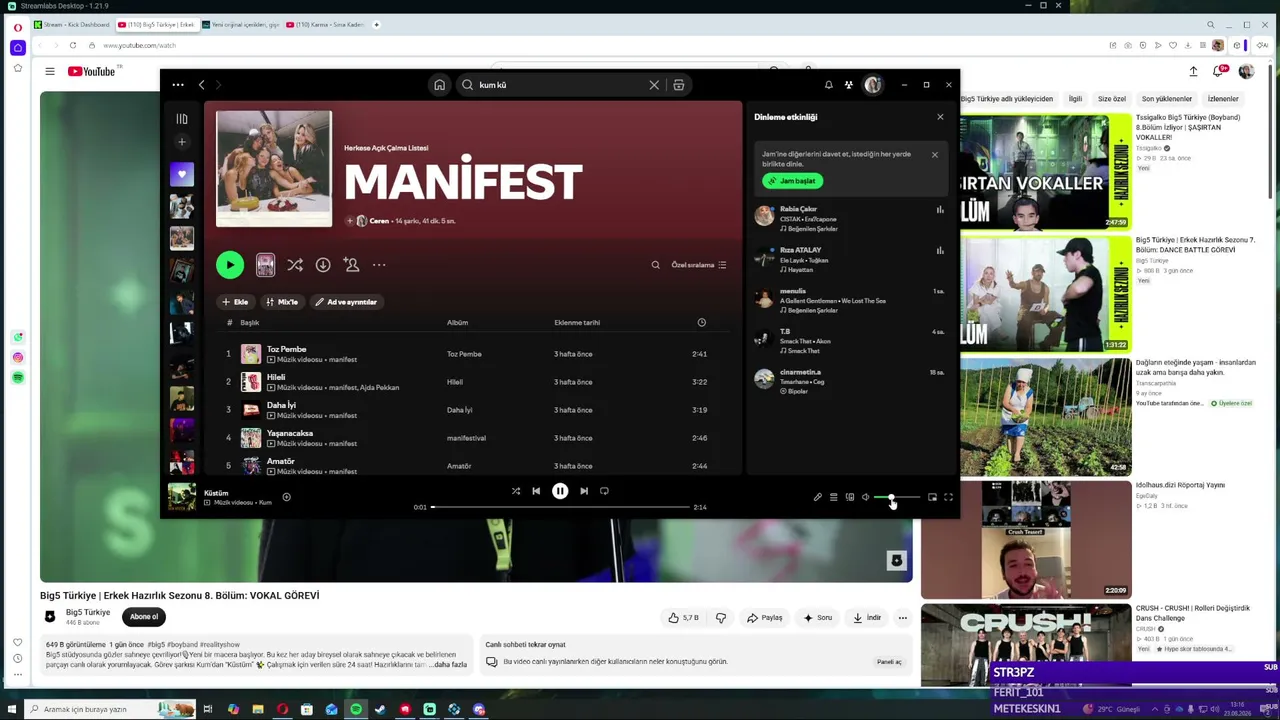Open Spotify from the Windows taskbar
Viewport: 1280px width, 720px height.
coord(356,709)
